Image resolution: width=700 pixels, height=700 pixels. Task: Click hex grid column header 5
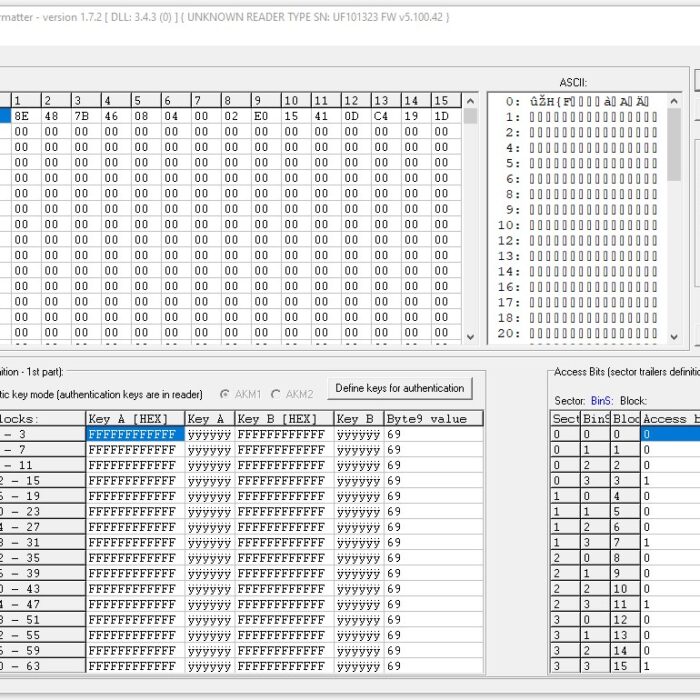pos(146,100)
